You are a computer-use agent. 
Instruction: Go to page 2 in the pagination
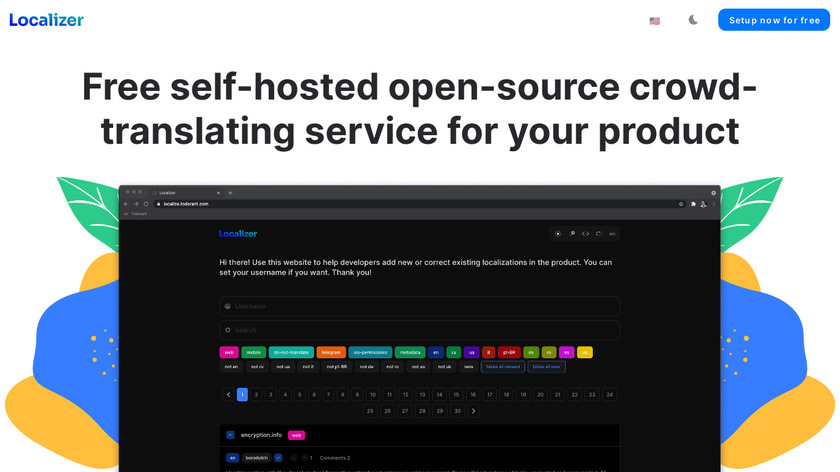click(256, 395)
